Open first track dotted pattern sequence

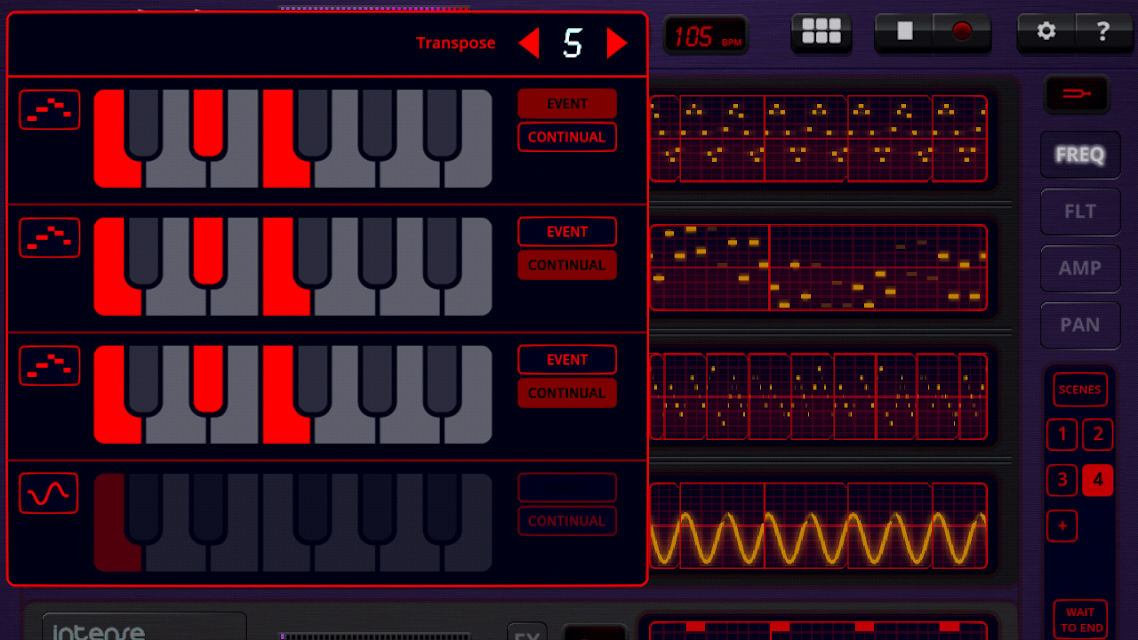(x=819, y=139)
